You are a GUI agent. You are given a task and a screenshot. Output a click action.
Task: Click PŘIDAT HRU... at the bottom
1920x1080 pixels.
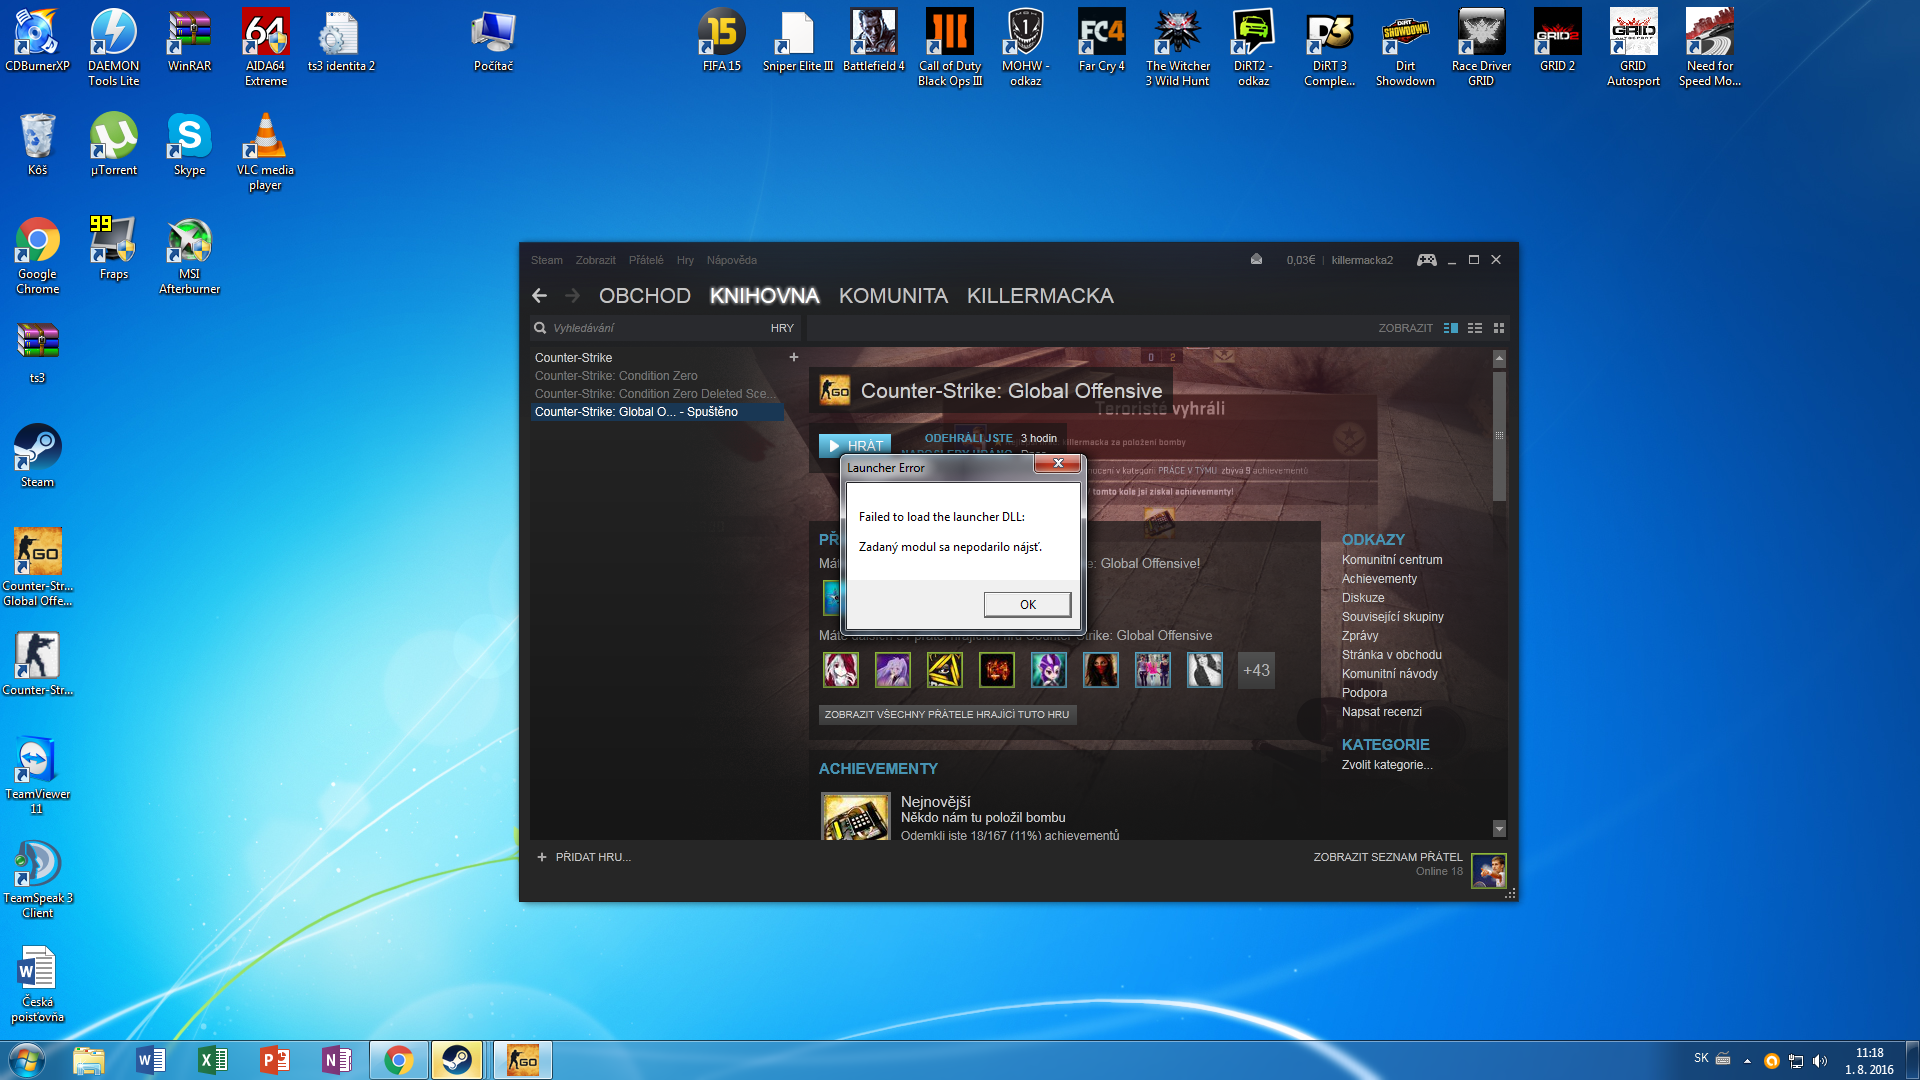pyautogui.click(x=584, y=857)
